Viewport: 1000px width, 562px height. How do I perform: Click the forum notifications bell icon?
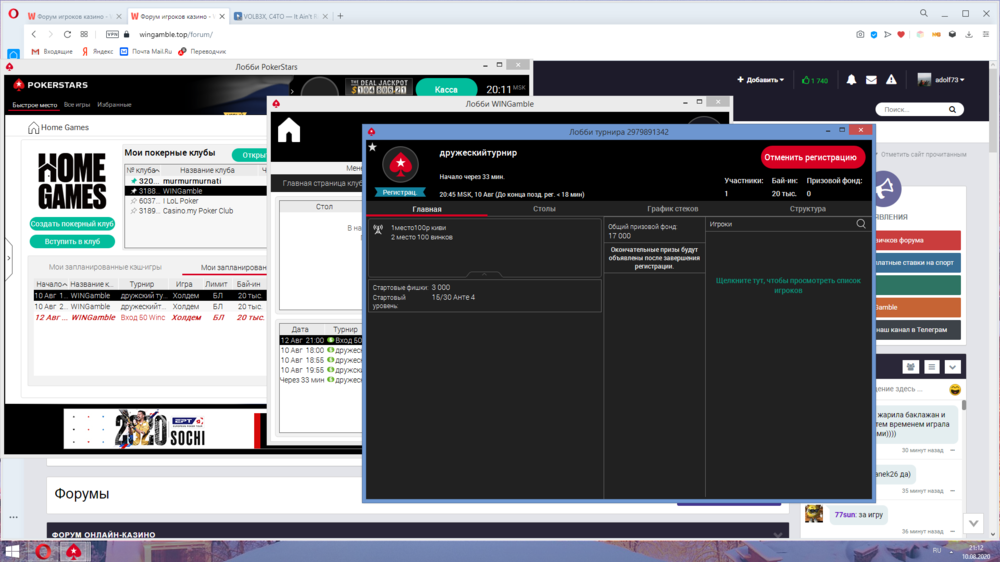(851, 80)
